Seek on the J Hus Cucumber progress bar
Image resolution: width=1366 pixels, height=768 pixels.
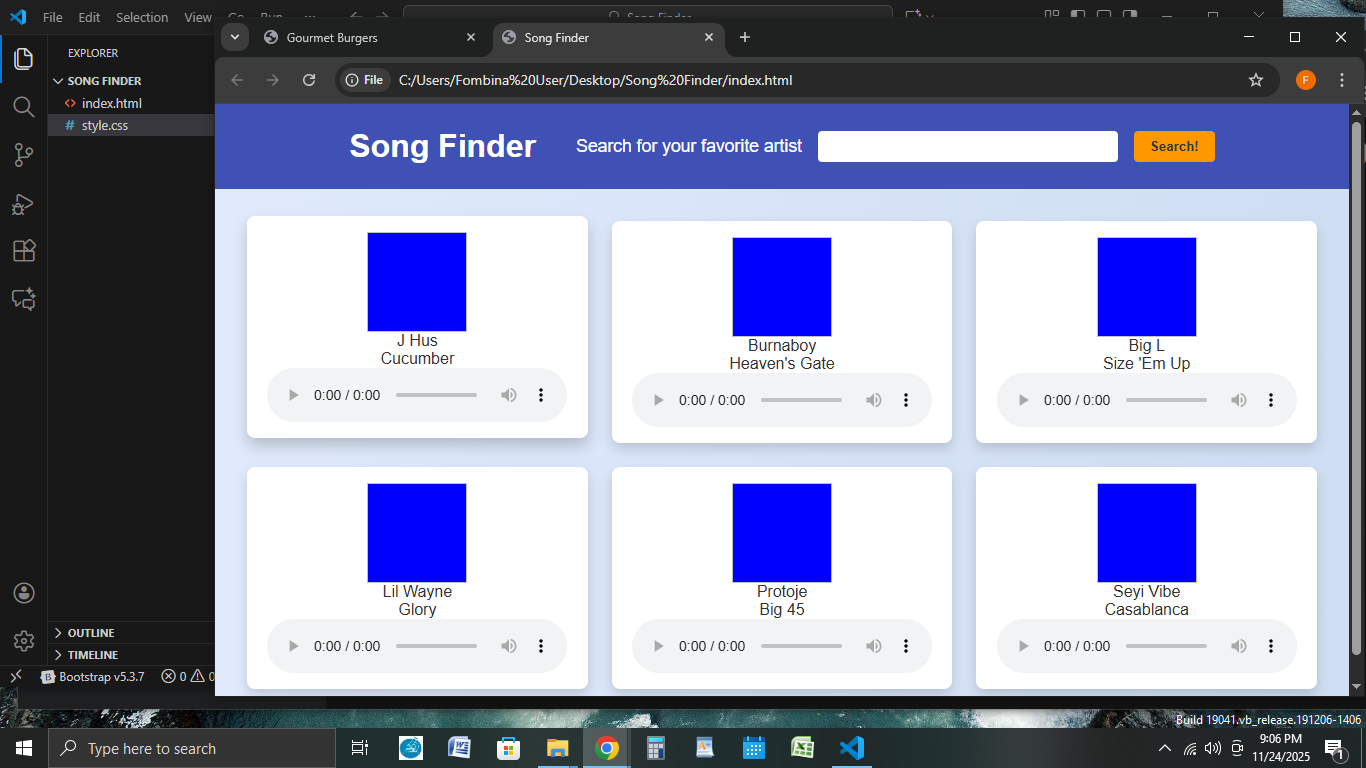(436, 395)
